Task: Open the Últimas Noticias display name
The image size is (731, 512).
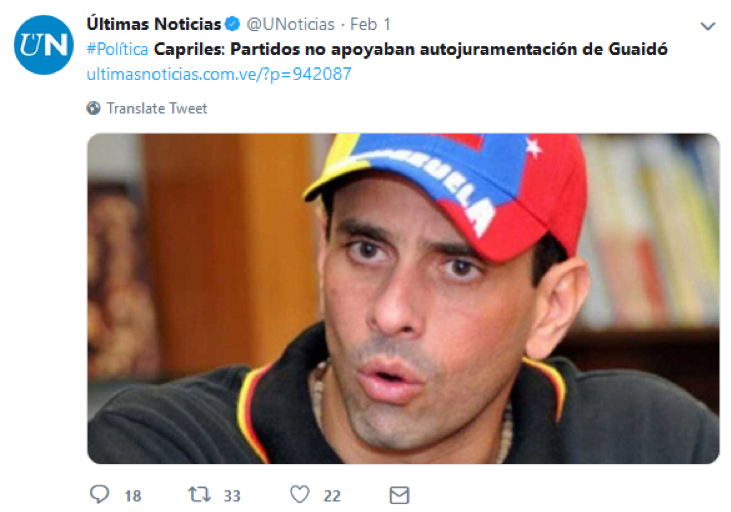Action: pos(154,24)
